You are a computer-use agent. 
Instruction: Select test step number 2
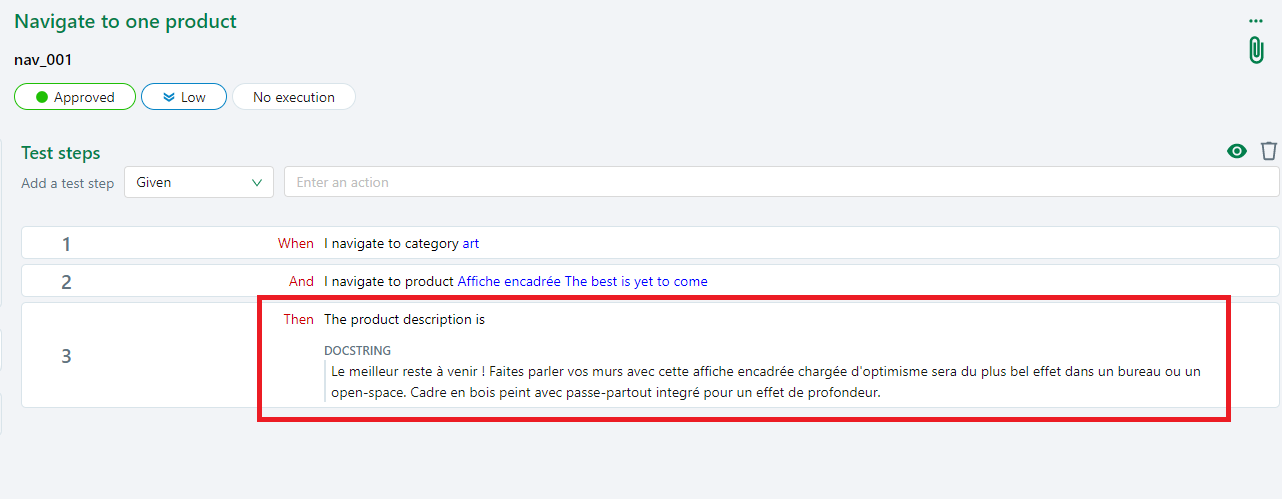66,282
